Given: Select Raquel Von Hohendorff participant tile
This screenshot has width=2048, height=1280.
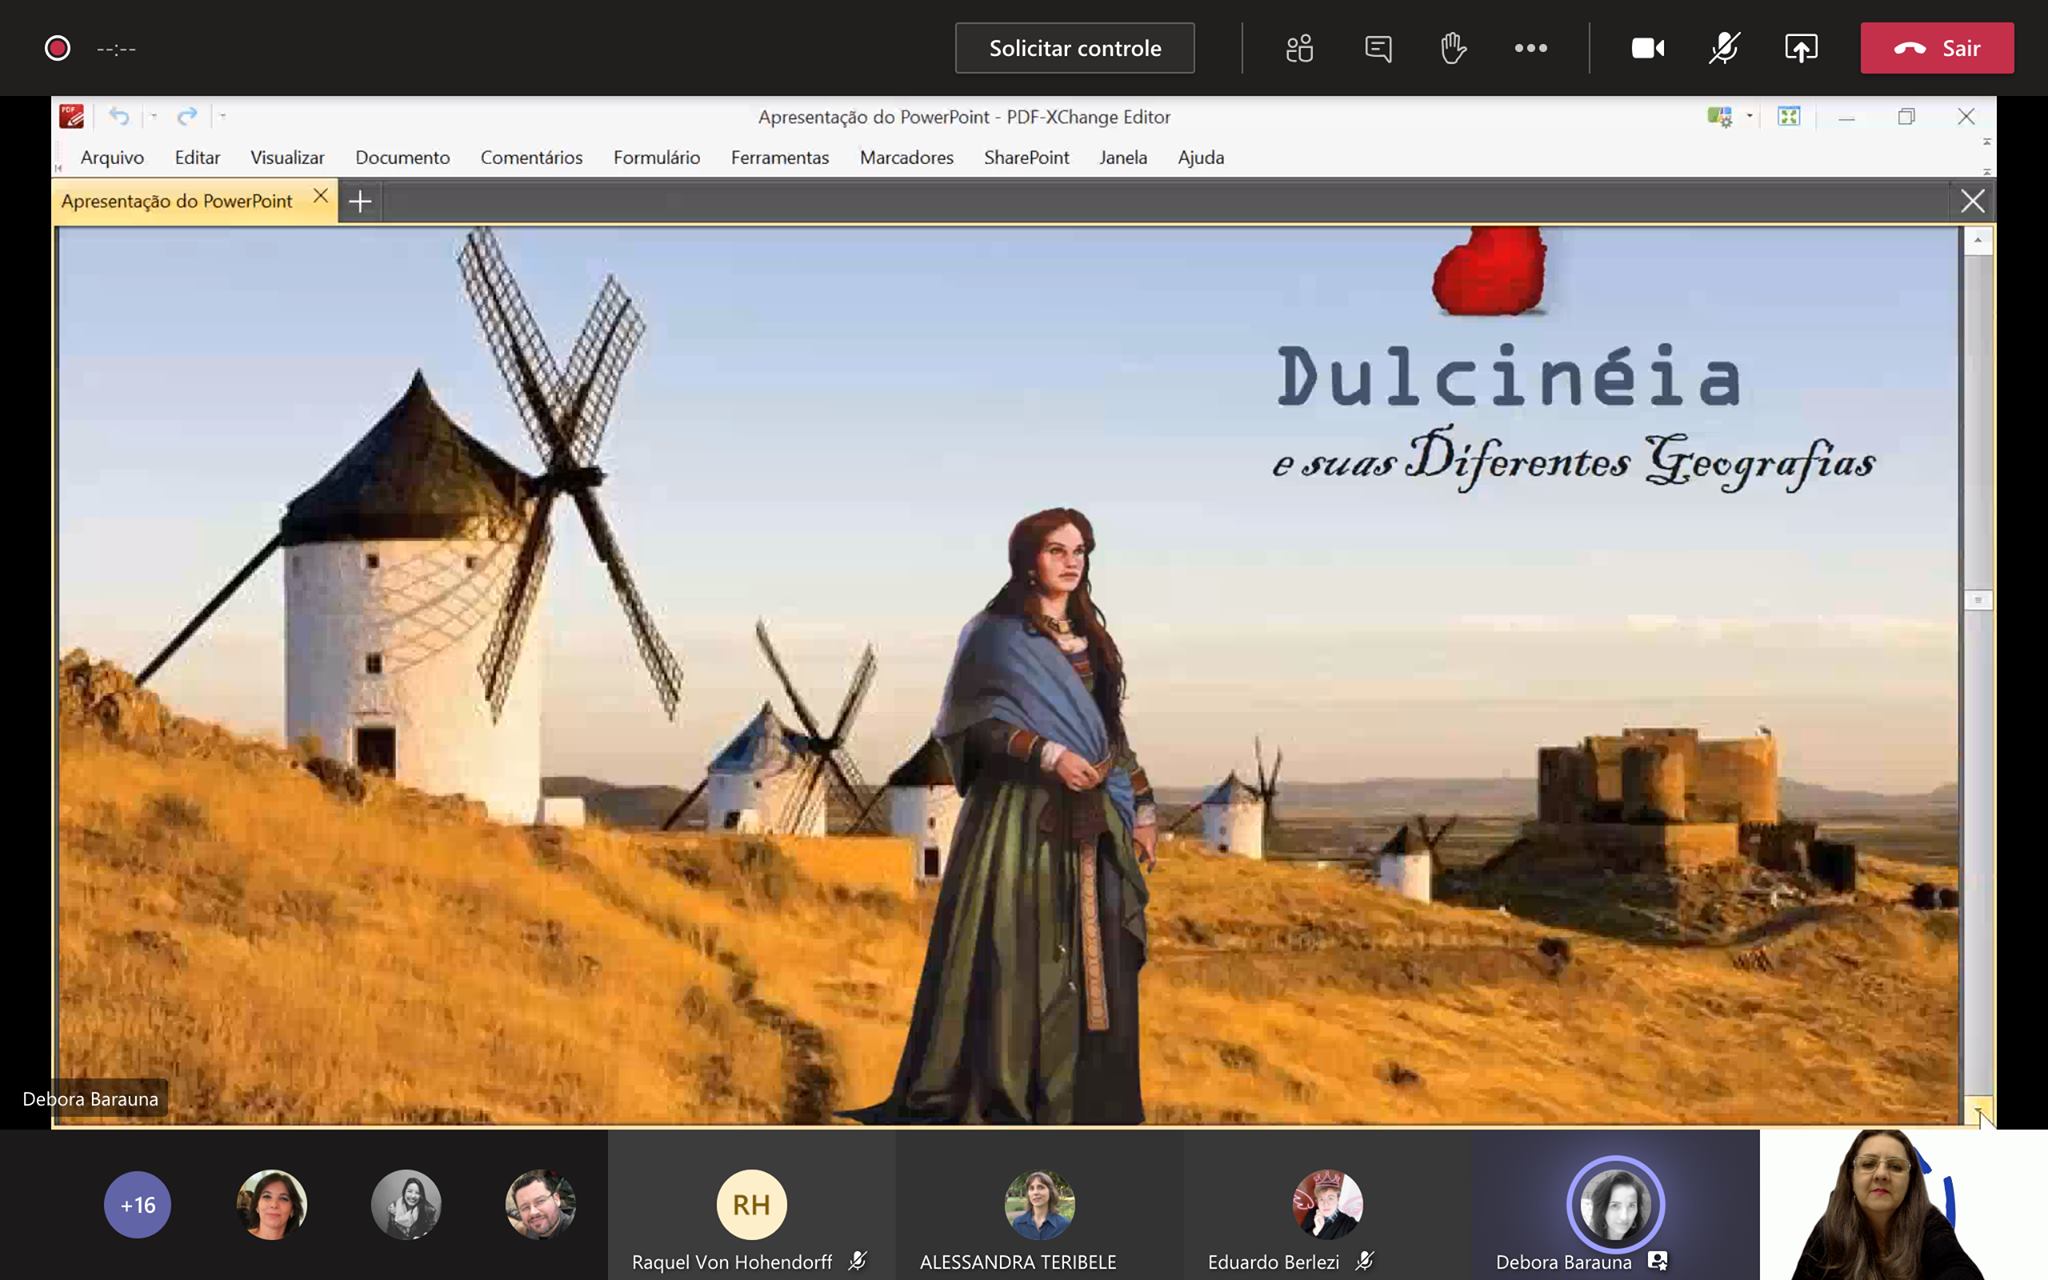Looking at the screenshot, I should pos(751,1205).
